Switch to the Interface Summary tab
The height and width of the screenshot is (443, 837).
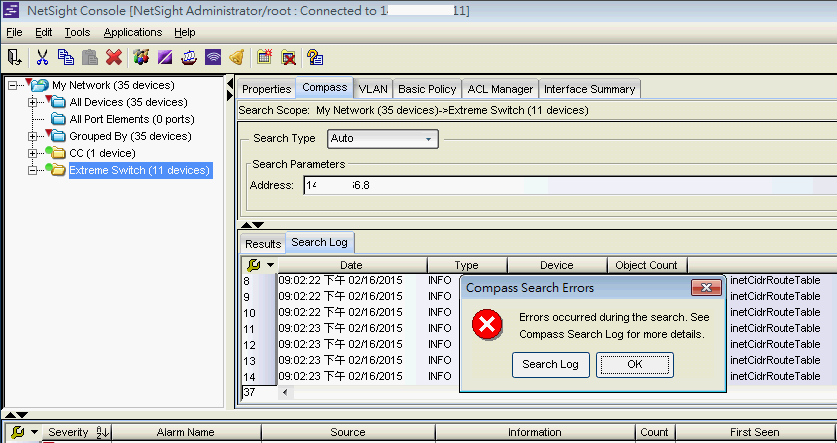tap(589, 89)
